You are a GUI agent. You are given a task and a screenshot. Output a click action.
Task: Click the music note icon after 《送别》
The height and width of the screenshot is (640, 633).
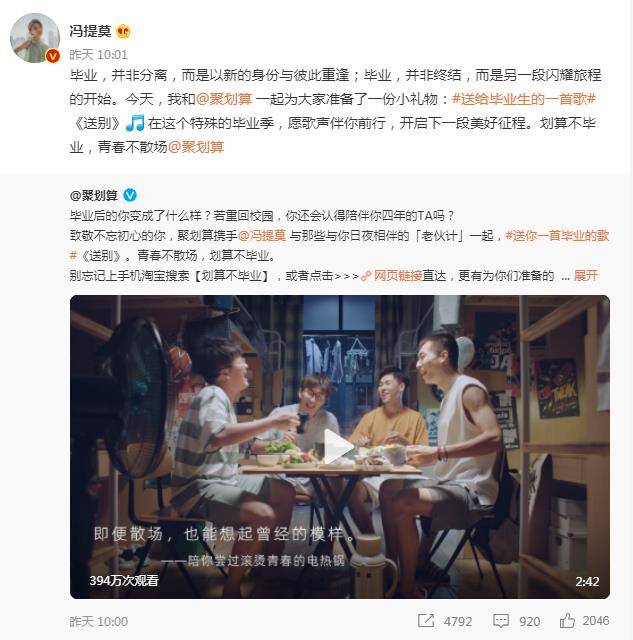coord(135,123)
